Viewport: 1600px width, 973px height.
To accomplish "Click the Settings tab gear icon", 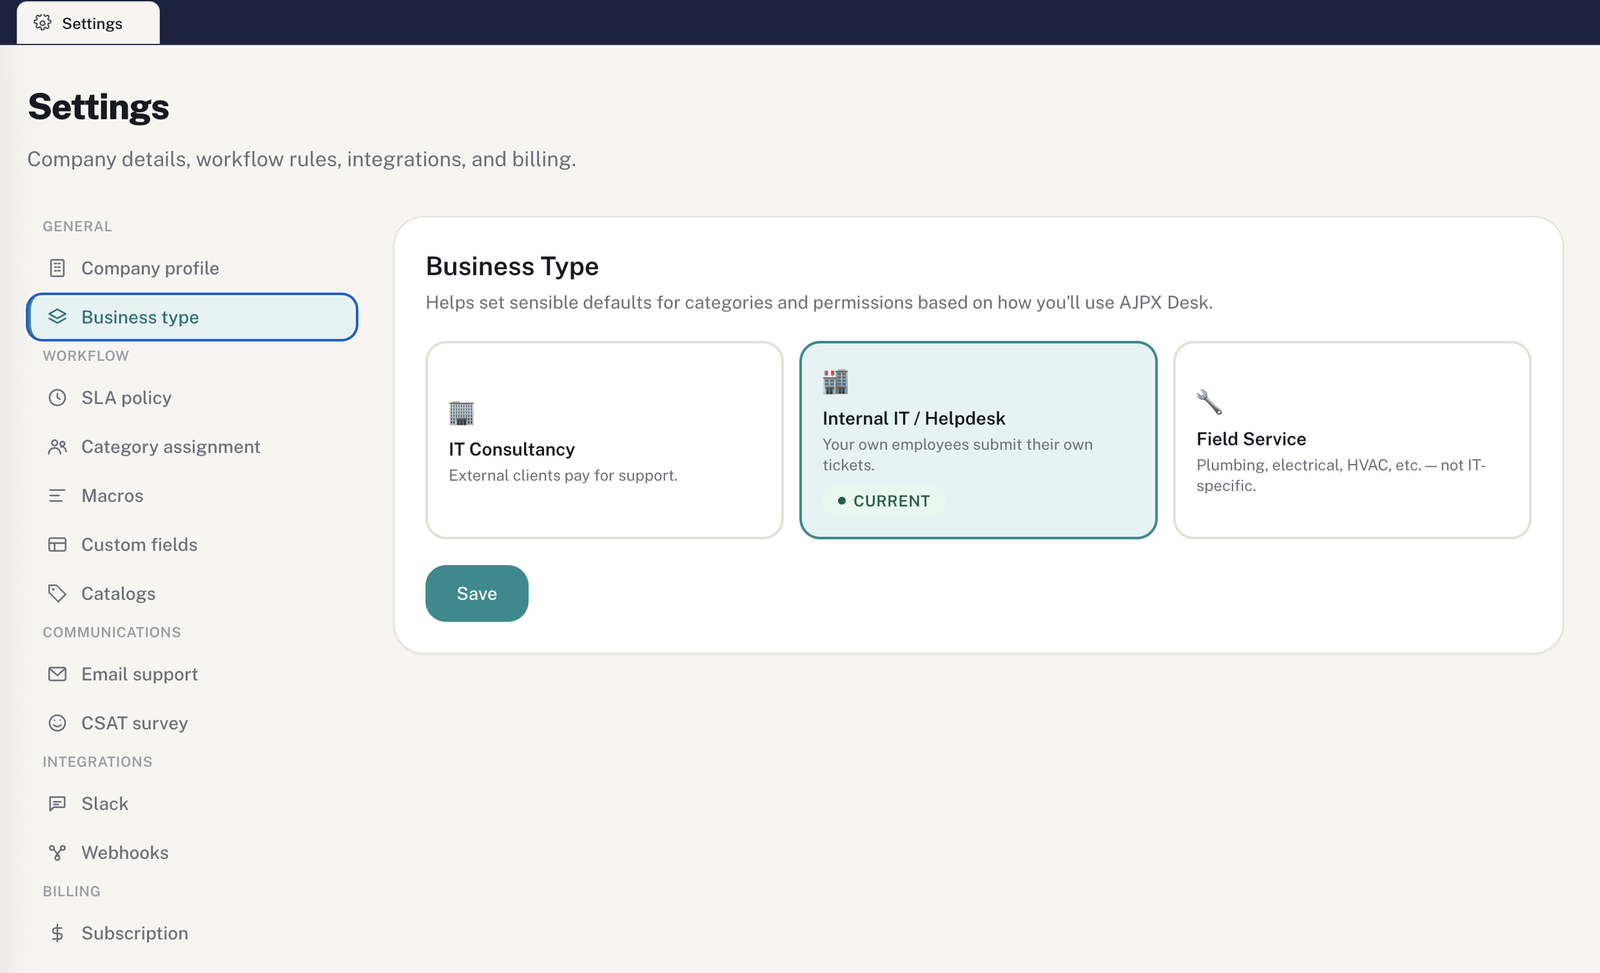I will tap(42, 22).
